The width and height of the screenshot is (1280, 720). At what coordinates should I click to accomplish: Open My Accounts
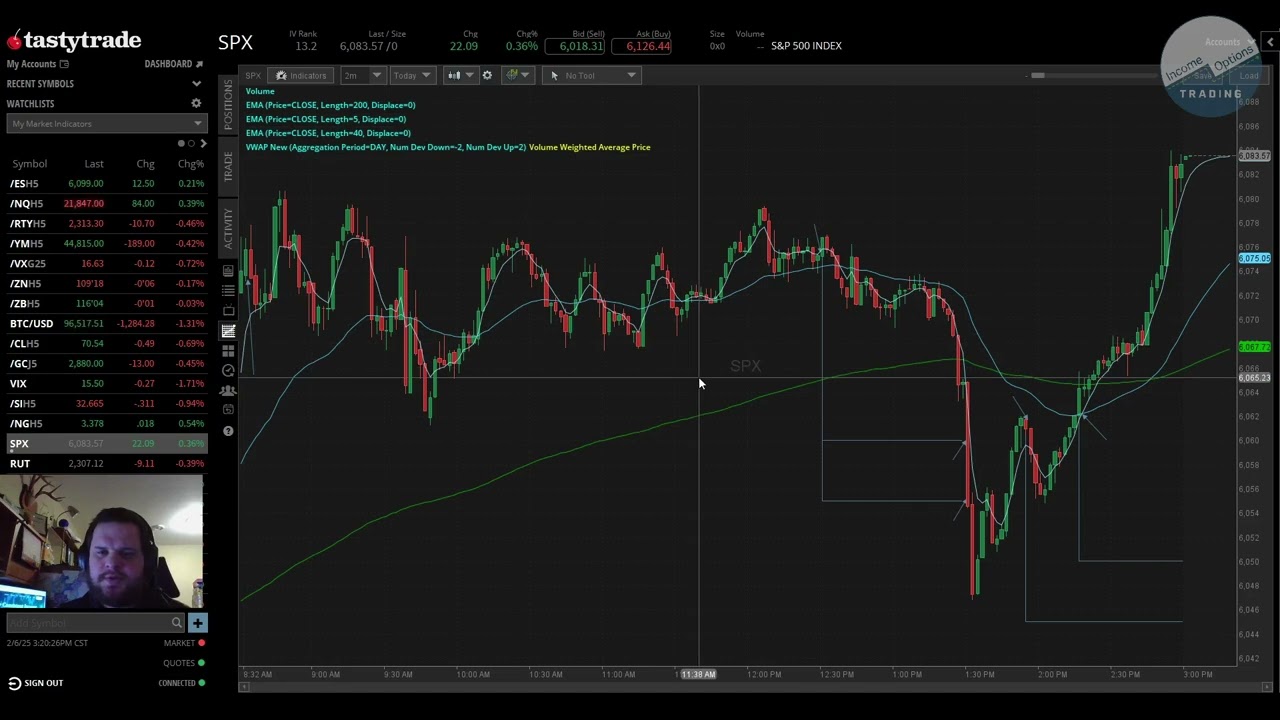pos(38,64)
